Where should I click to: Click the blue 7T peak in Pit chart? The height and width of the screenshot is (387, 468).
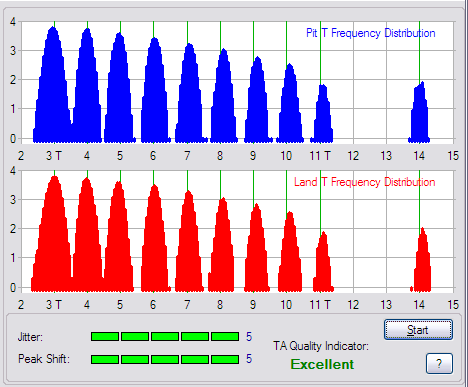[x=190, y=93]
